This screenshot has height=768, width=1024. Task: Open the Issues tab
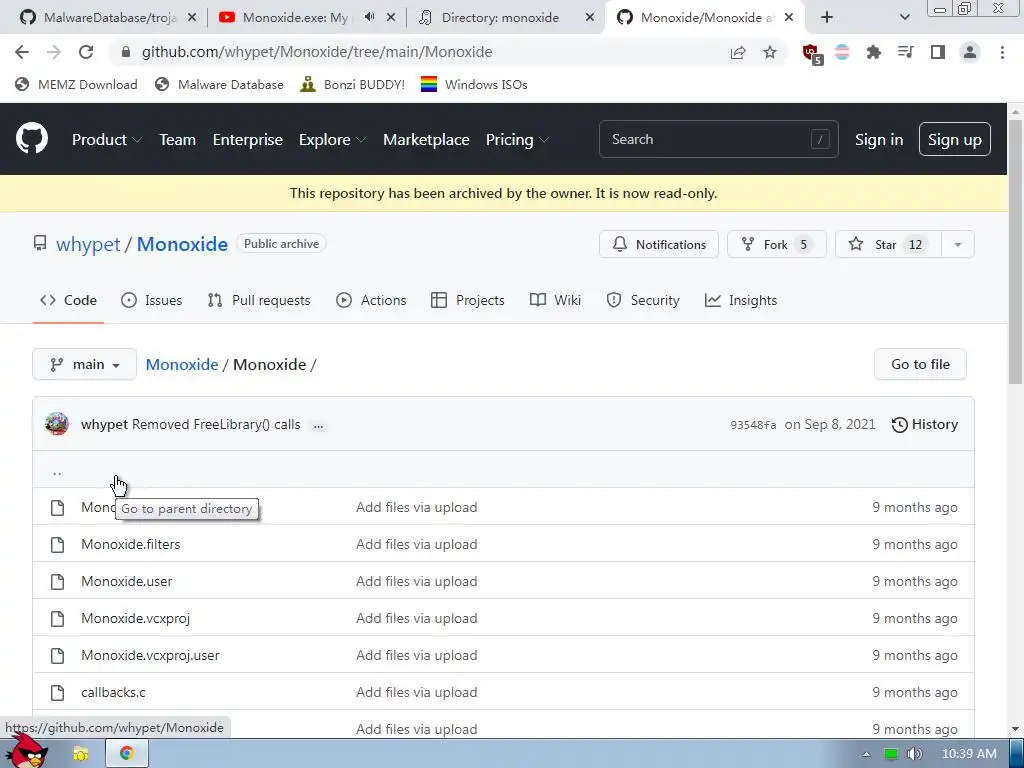pos(152,300)
